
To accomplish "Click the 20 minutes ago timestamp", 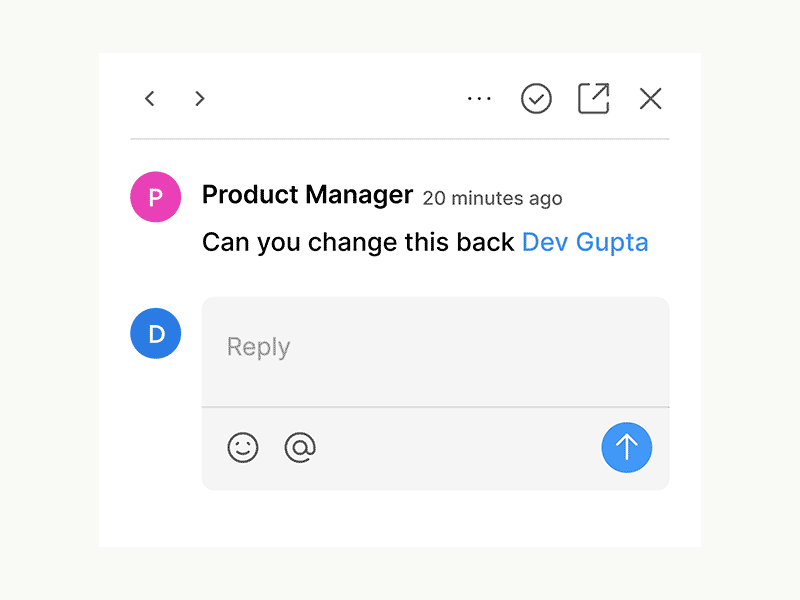I will (x=492, y=198).
